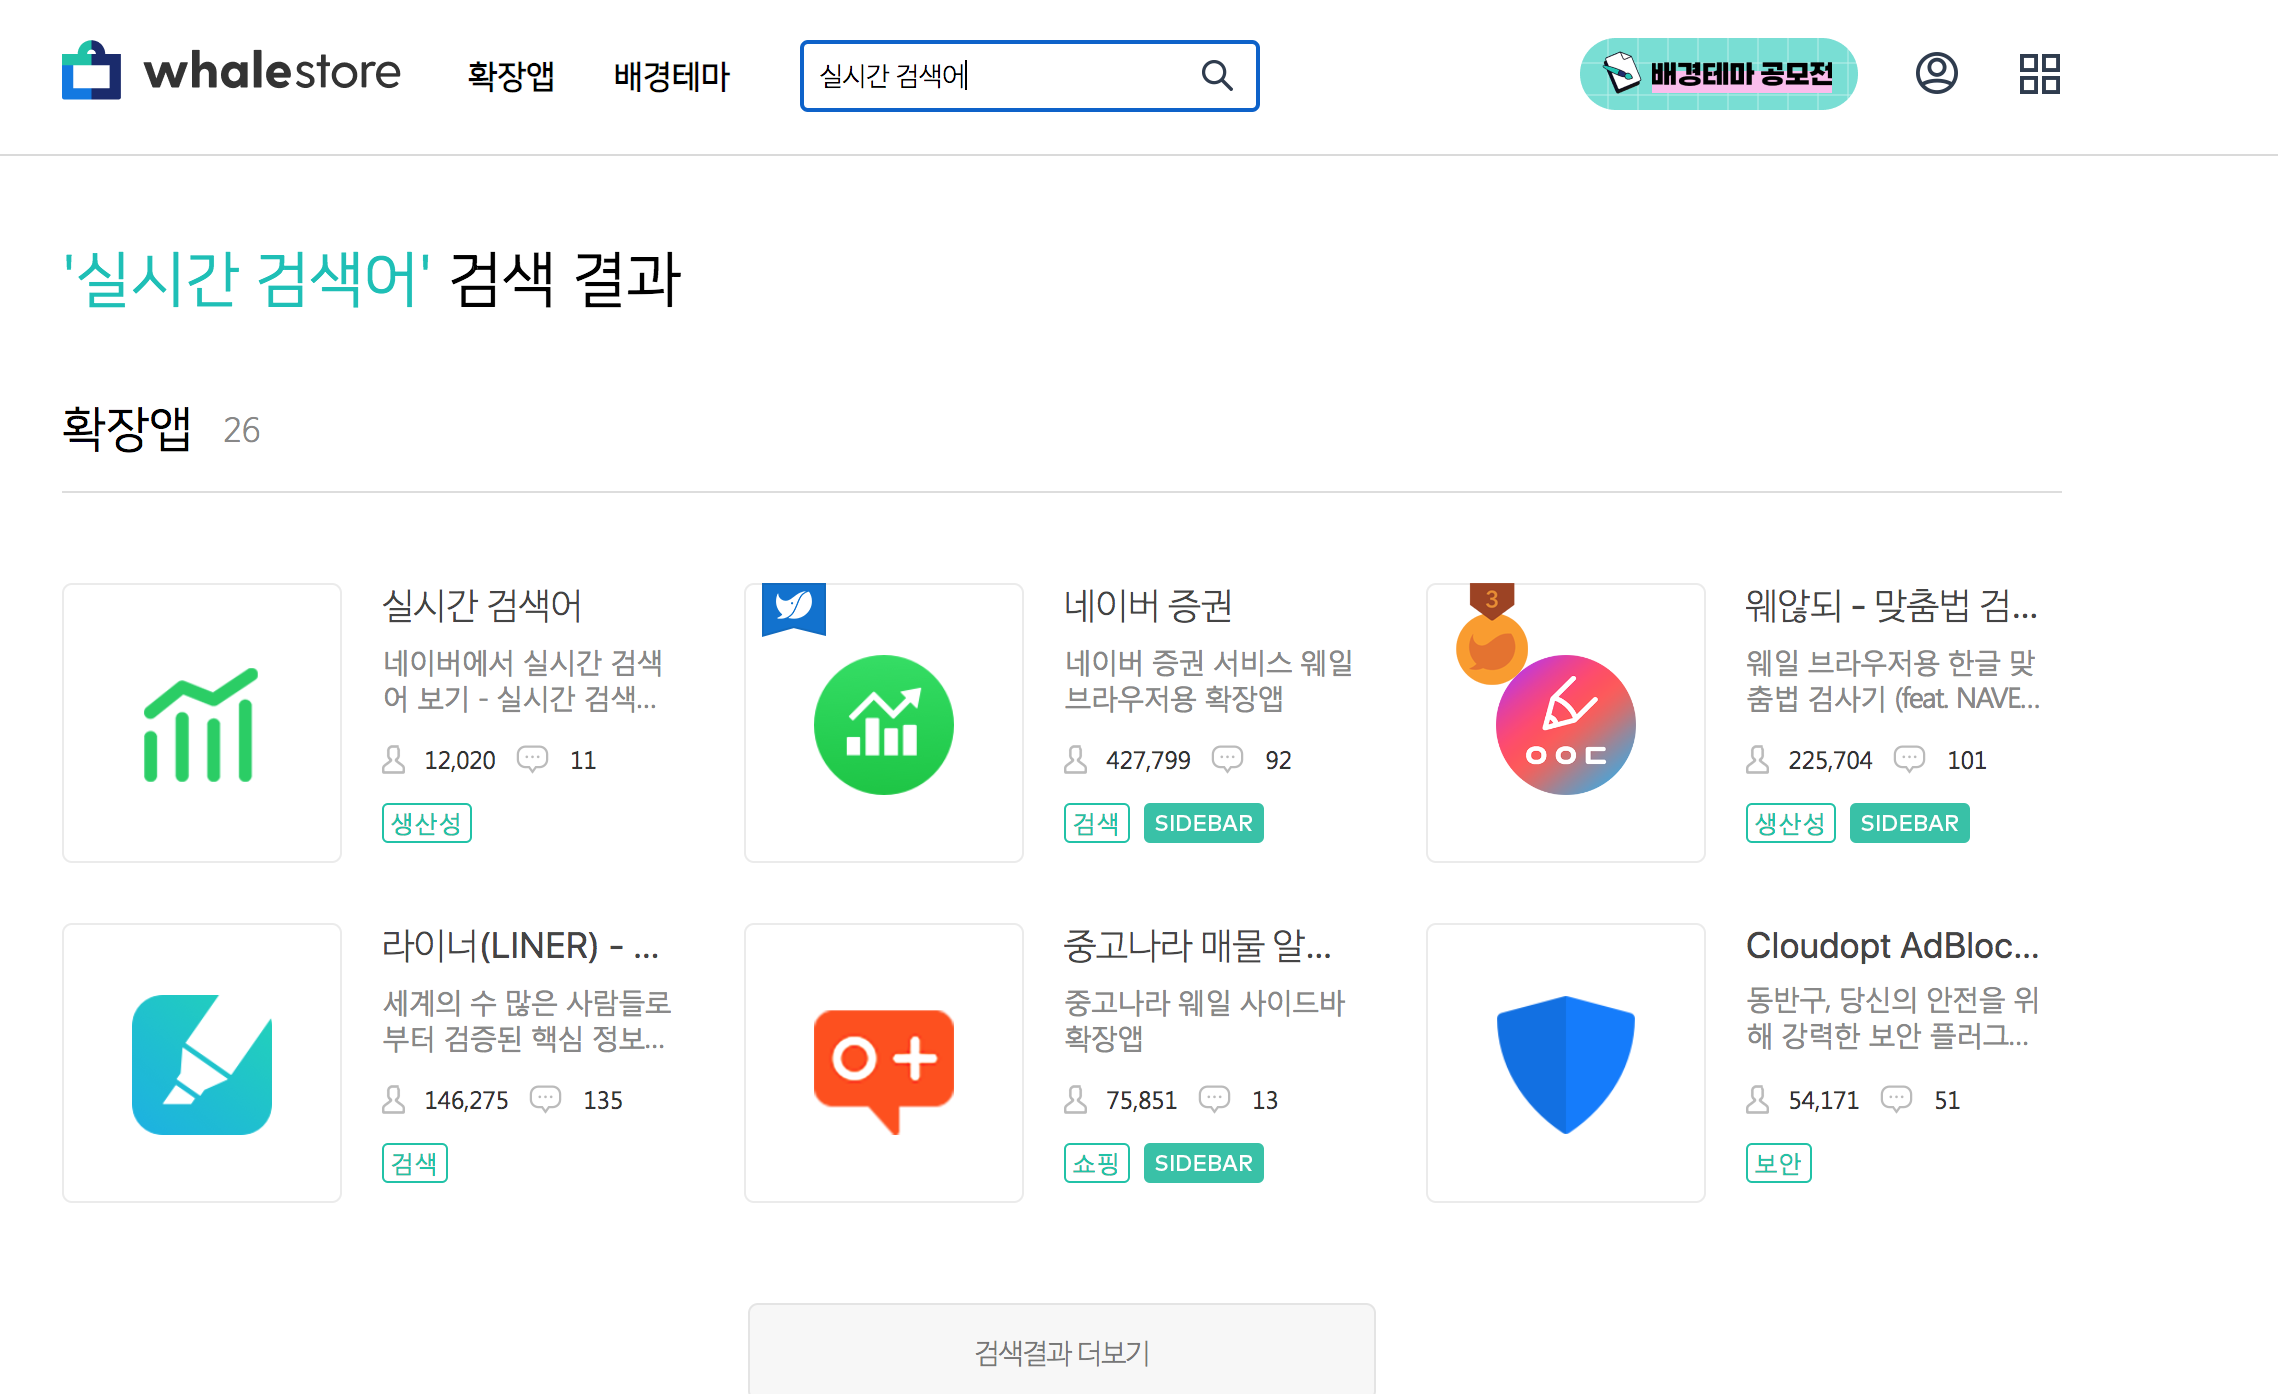Image resolution: width=2278 pixels, height=1394 pixels.
Task: Open the 확장앱 menu in the header
Action: click(511, 76)
